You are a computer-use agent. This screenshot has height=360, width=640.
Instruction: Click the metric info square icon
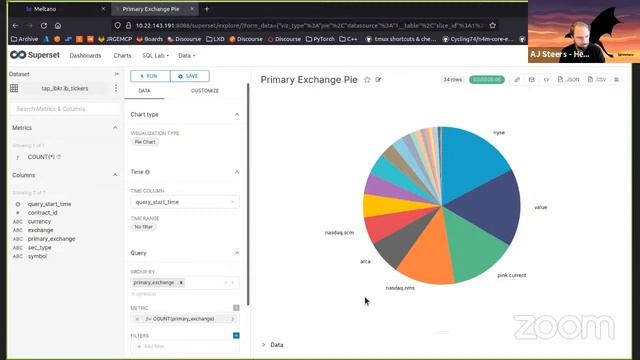[236, 308]
